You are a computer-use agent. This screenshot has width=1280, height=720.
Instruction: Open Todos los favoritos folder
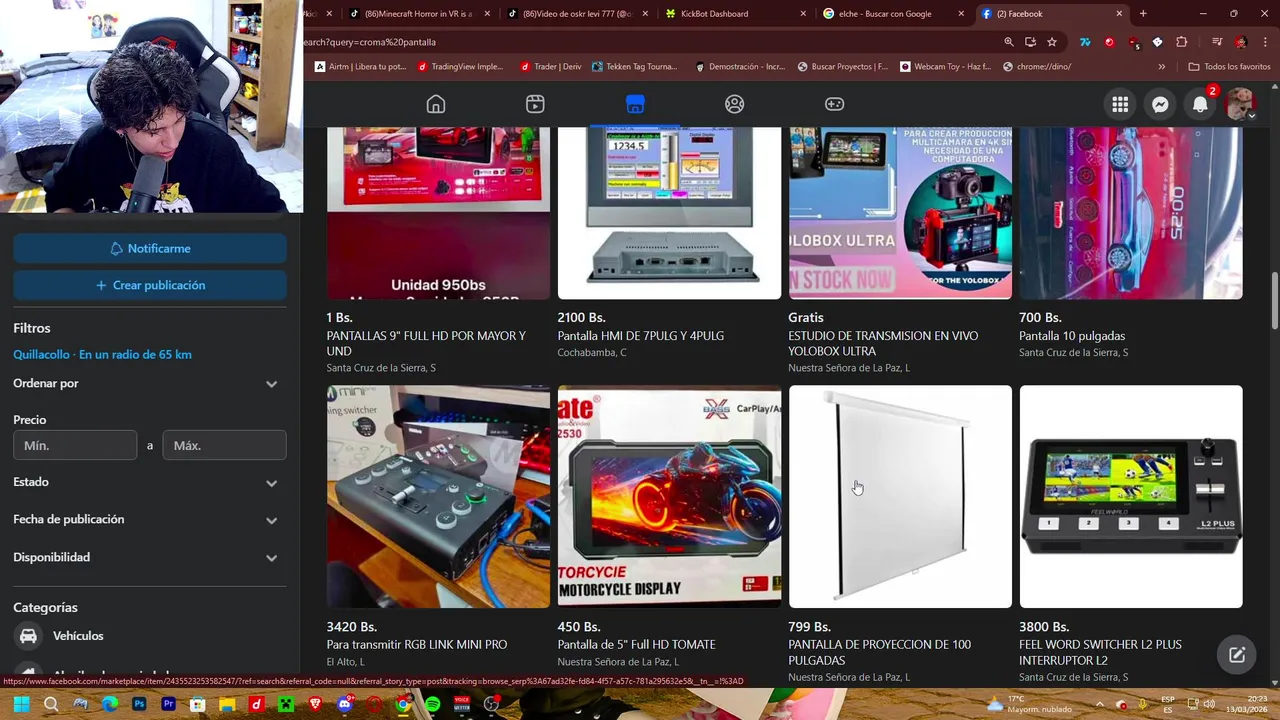(x=1229, y=67)
